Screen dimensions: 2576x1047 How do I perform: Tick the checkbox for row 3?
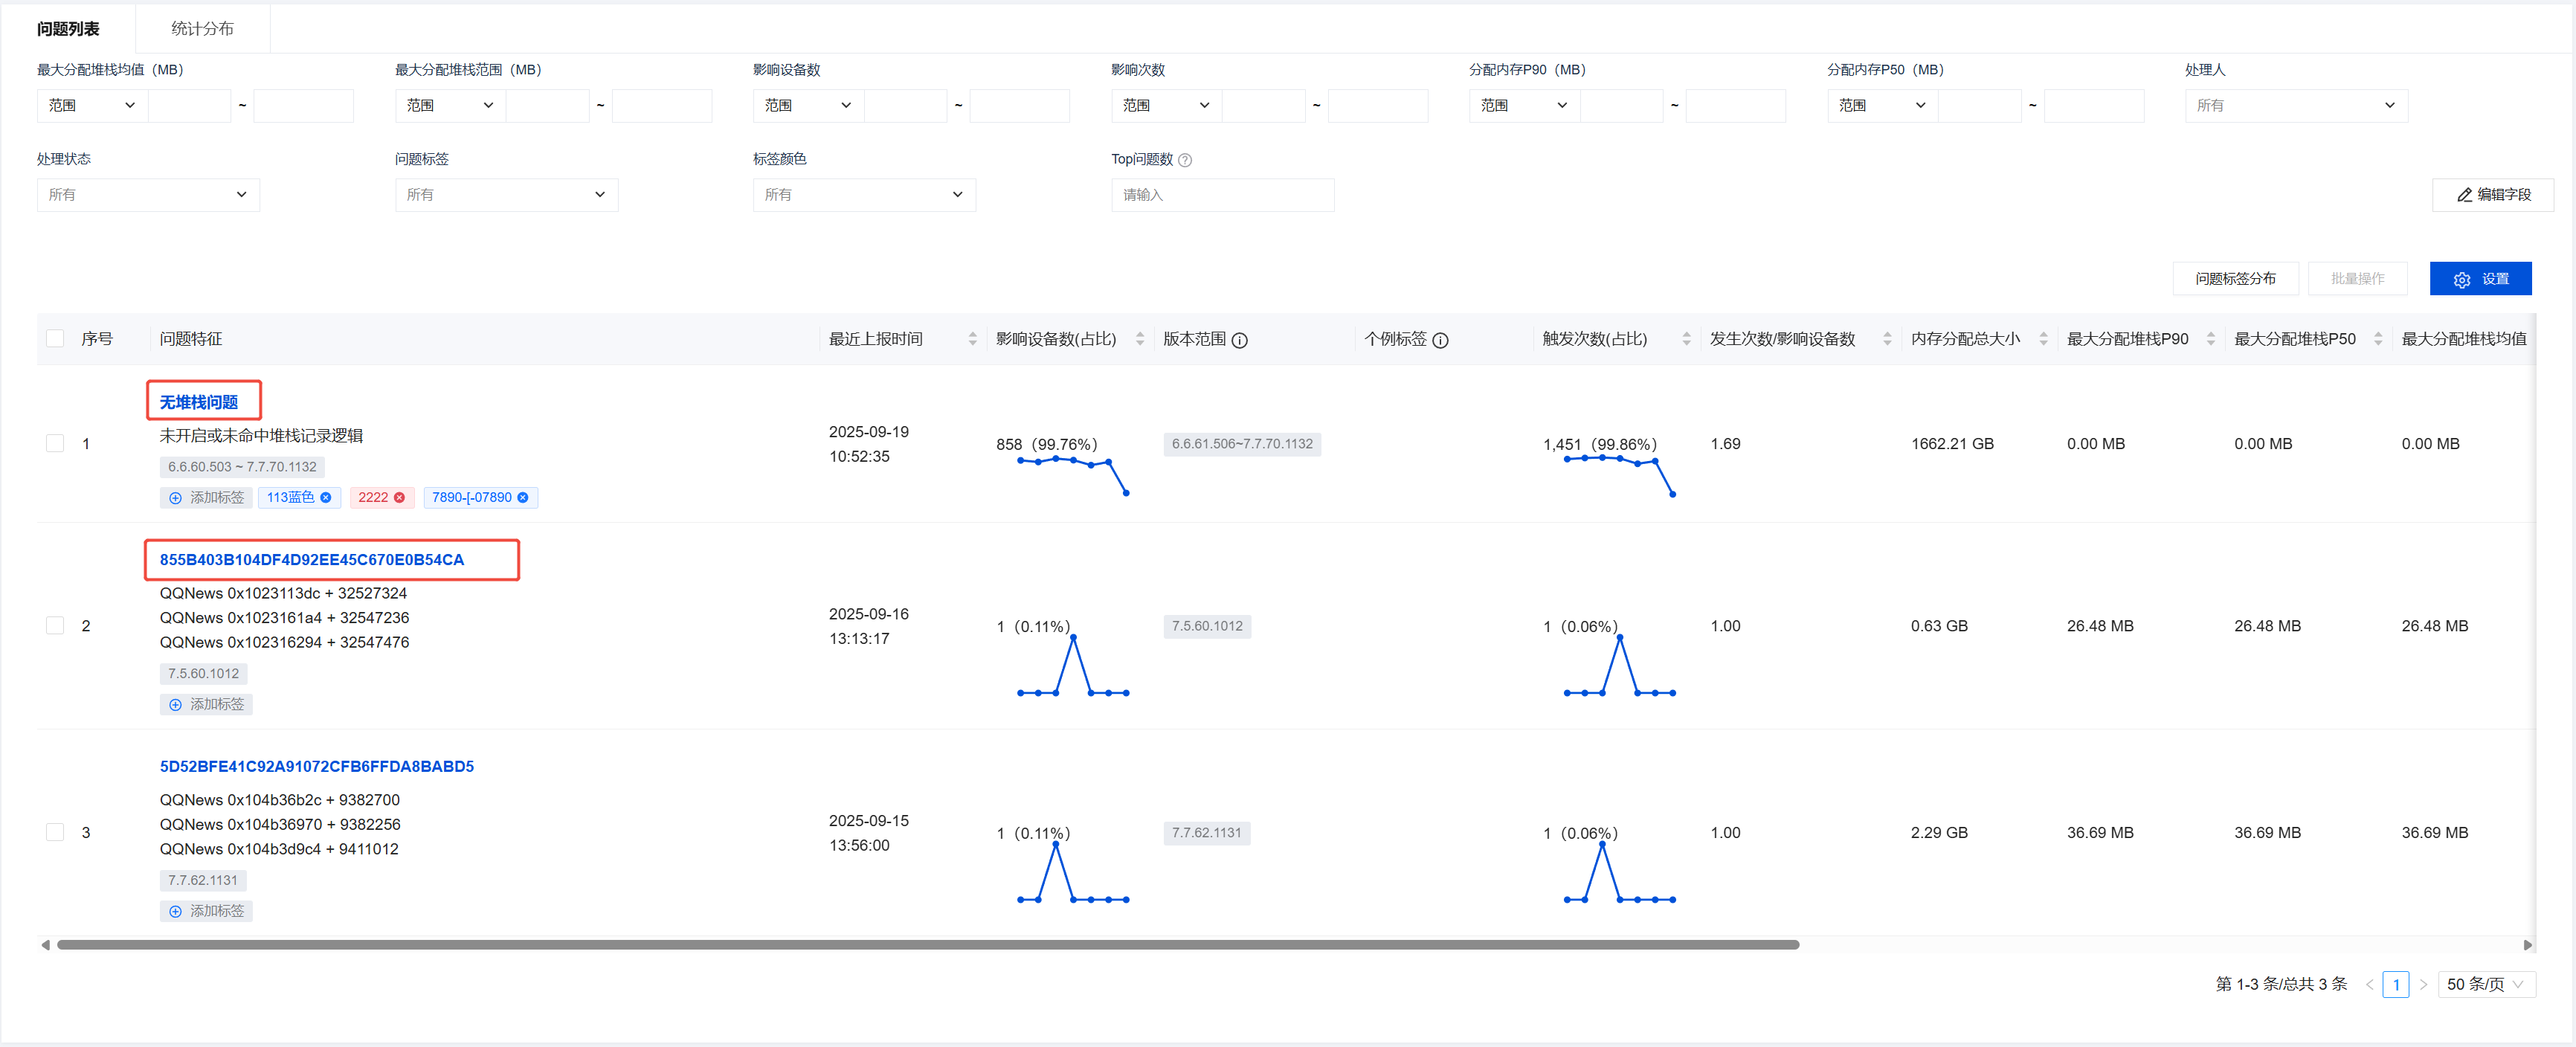tap(55, 832)
